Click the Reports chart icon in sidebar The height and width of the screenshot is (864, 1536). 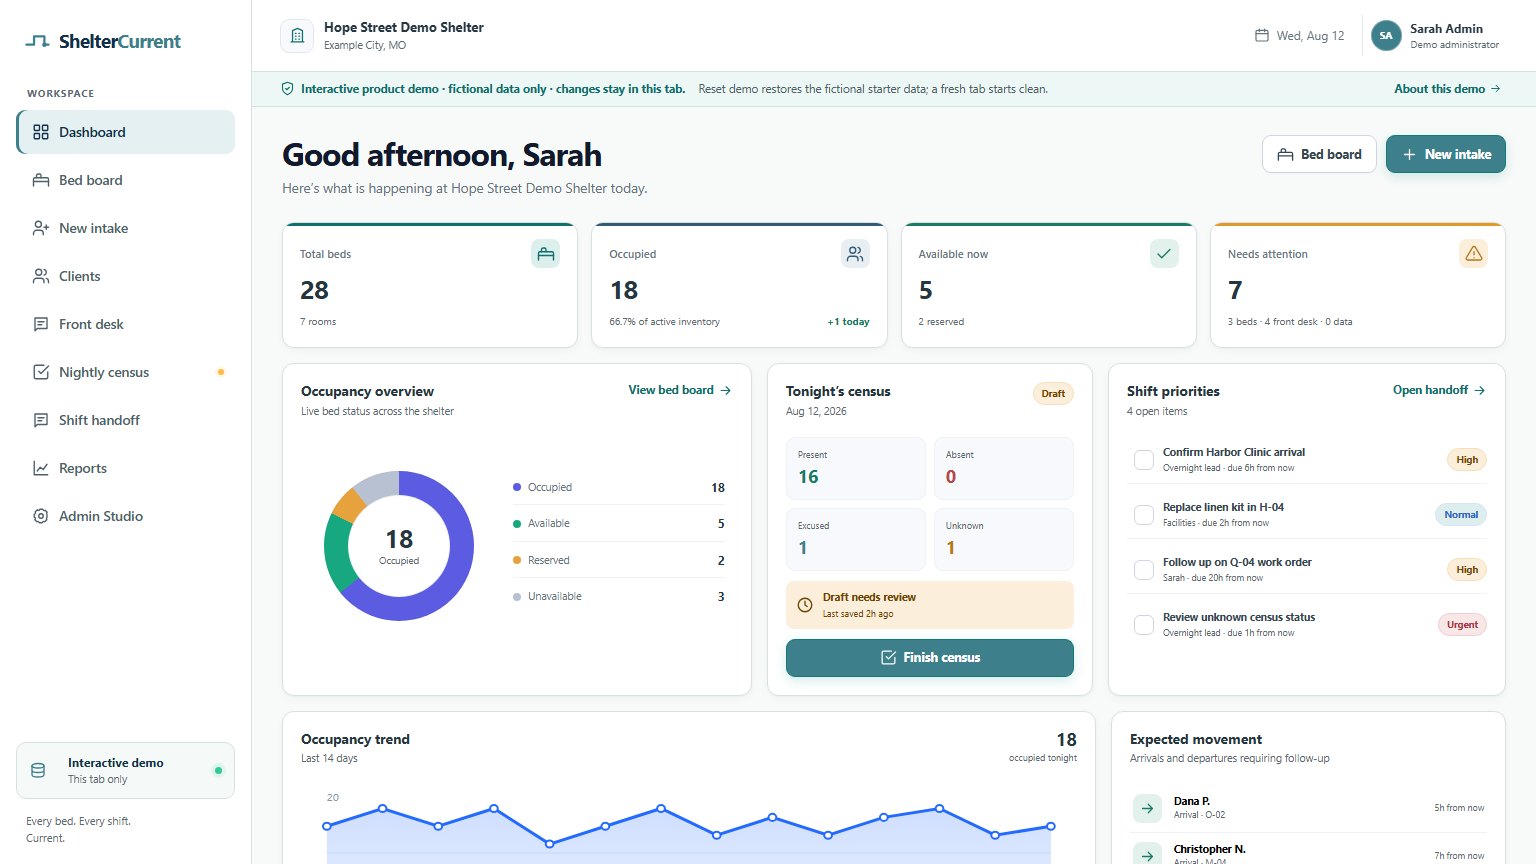coord(41,468)
